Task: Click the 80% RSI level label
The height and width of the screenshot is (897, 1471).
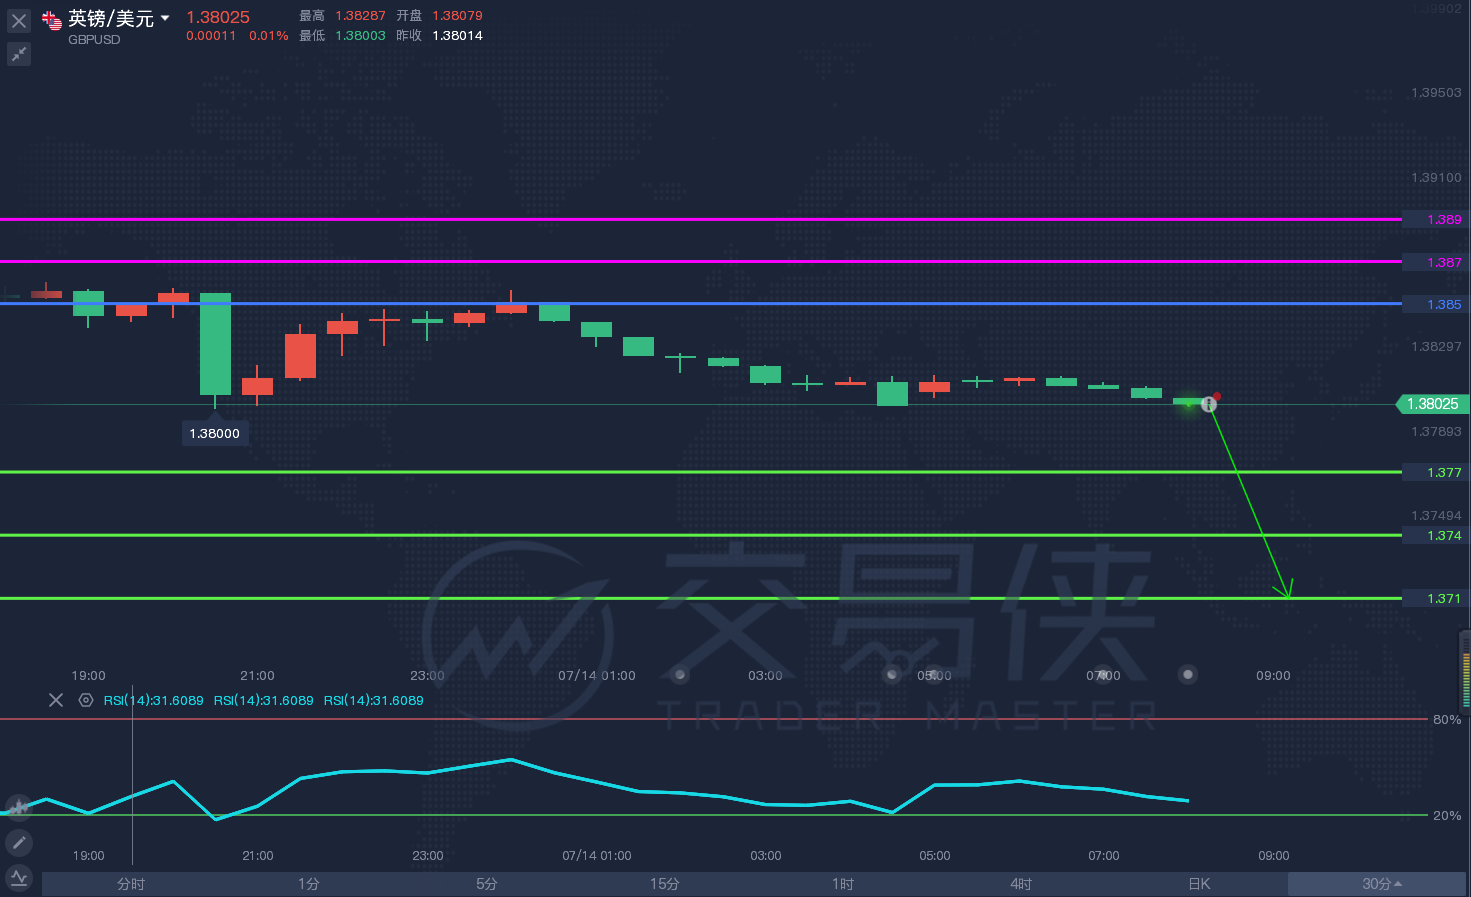Action: point(1447,719)
